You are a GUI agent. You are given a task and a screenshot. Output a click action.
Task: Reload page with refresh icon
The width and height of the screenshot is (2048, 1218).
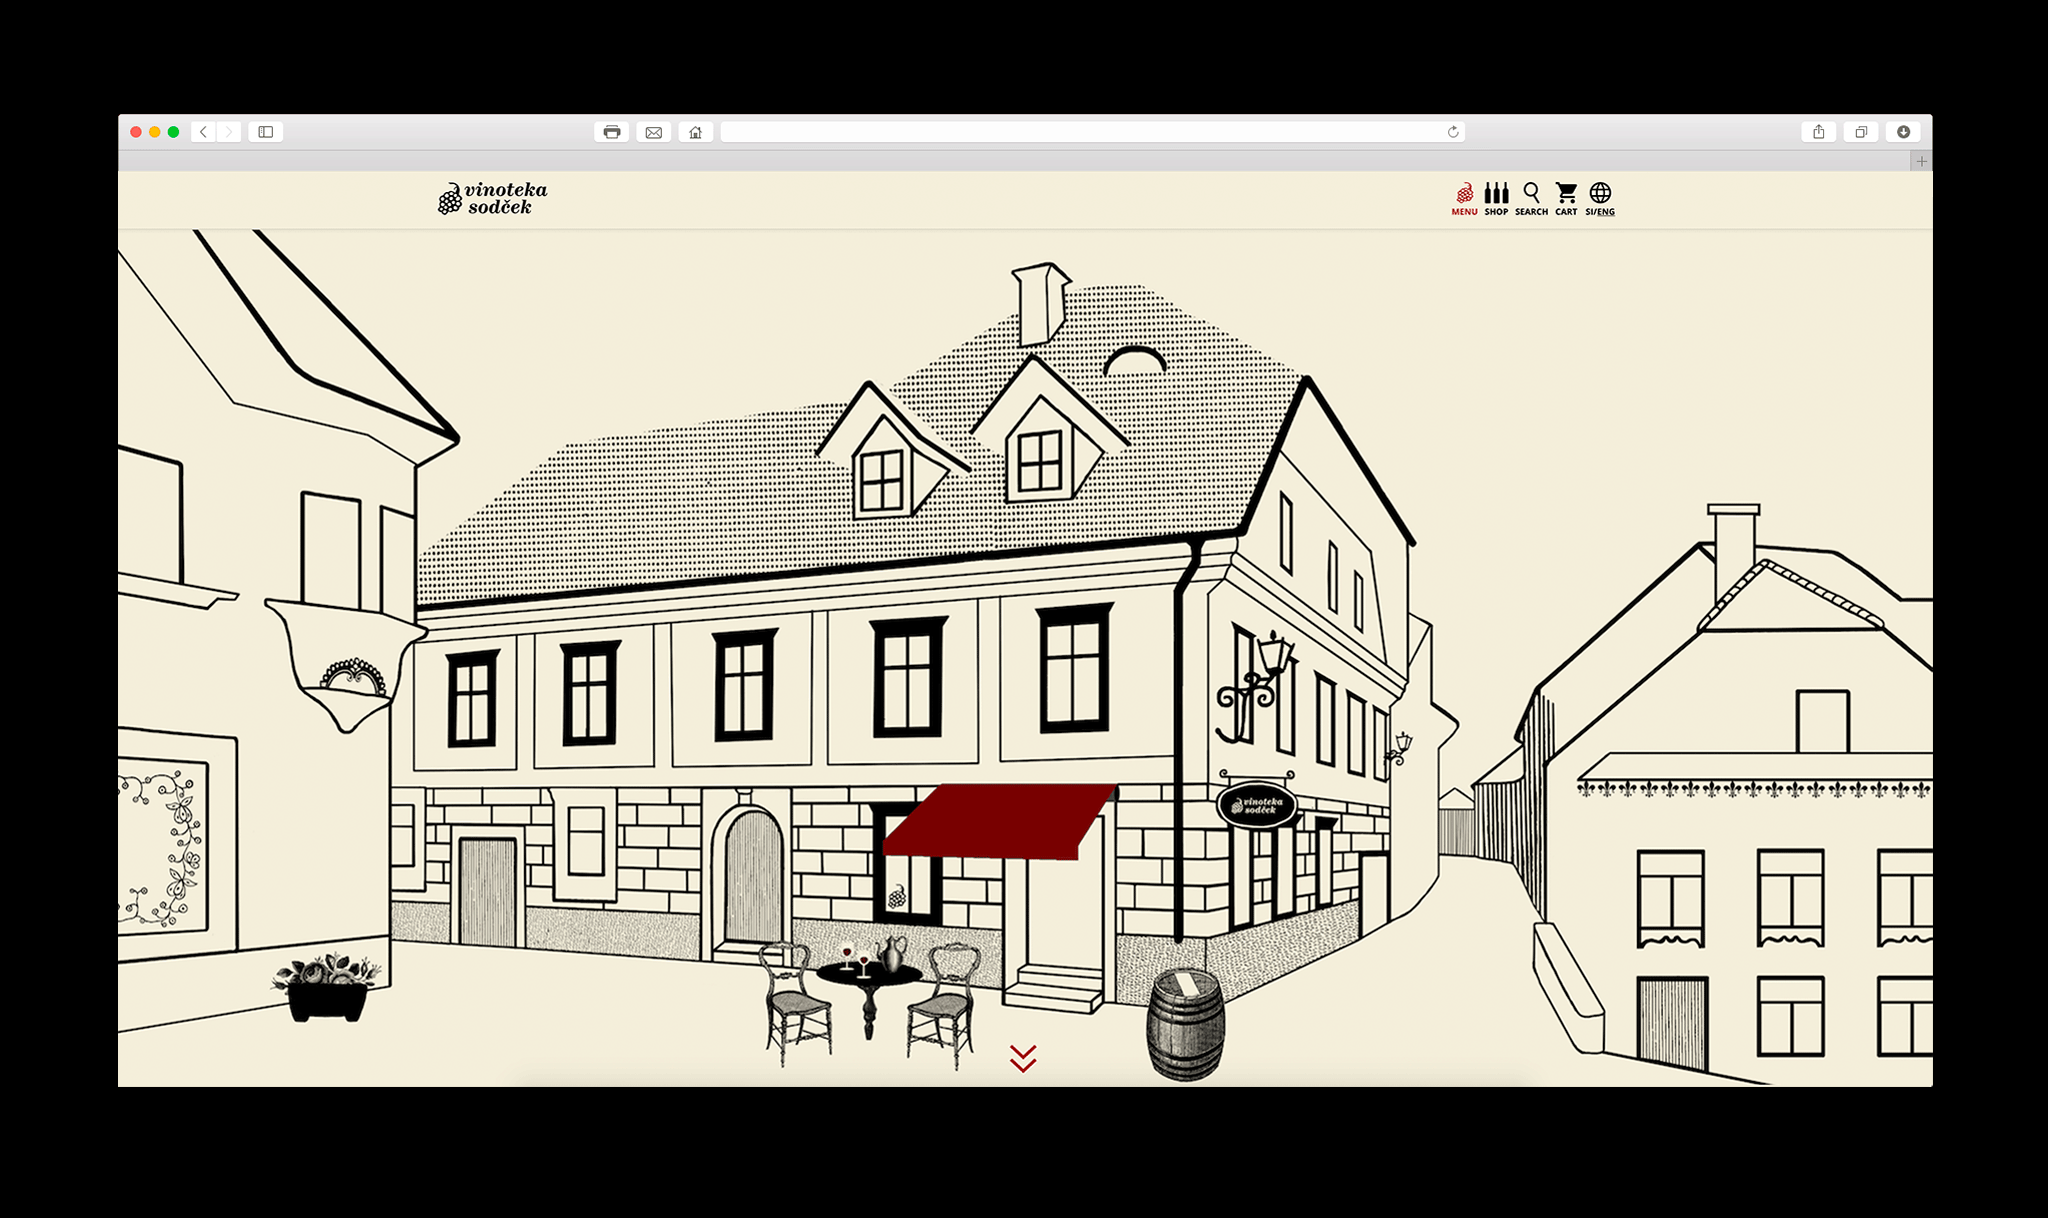pyautogui.click(x=1453, y=132)
